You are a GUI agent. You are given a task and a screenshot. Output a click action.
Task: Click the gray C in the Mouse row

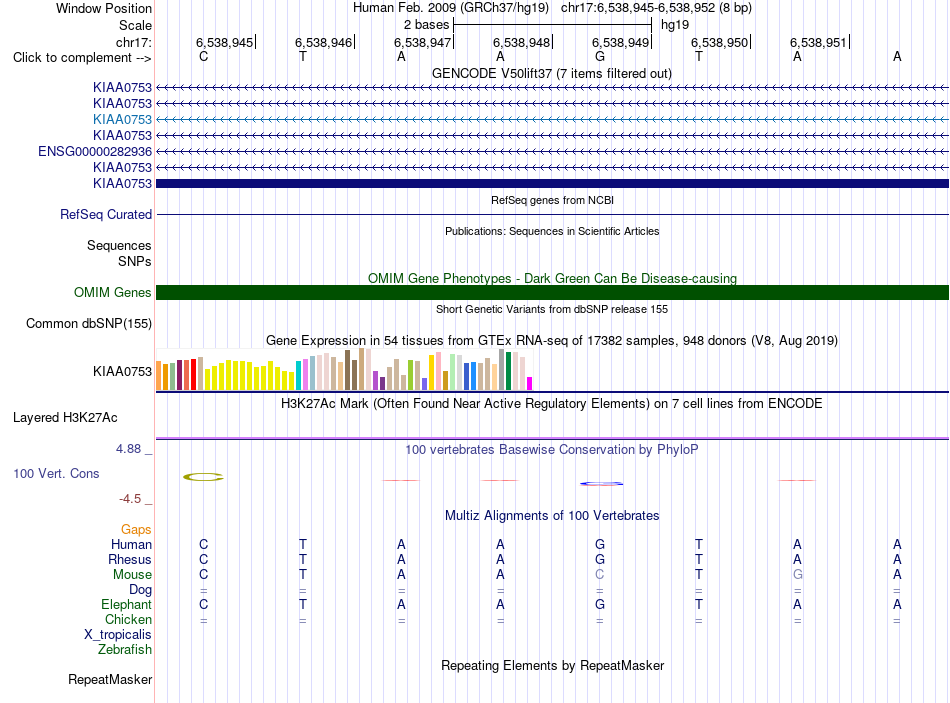click(600, 575)
